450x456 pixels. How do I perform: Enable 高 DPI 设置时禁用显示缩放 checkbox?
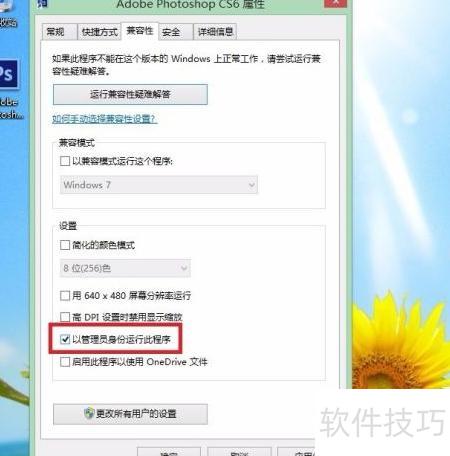tap(65, 317)
